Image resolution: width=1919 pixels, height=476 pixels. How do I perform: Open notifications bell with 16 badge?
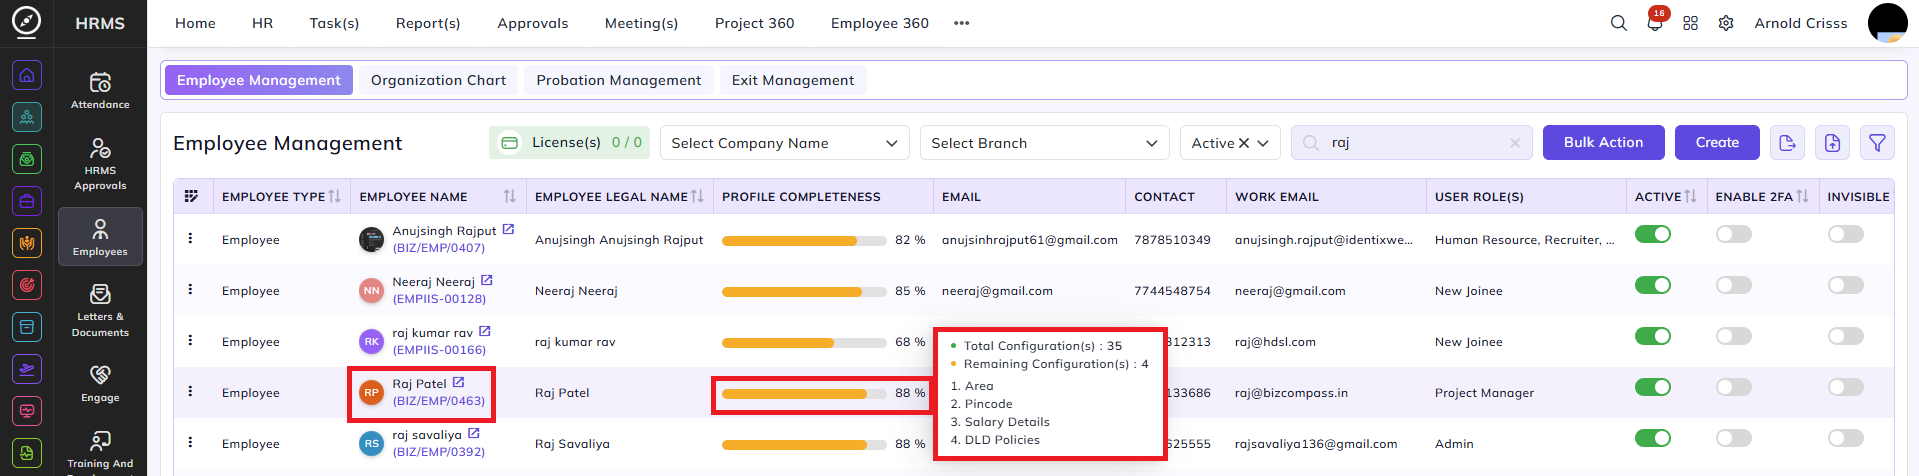point(1655,23)
